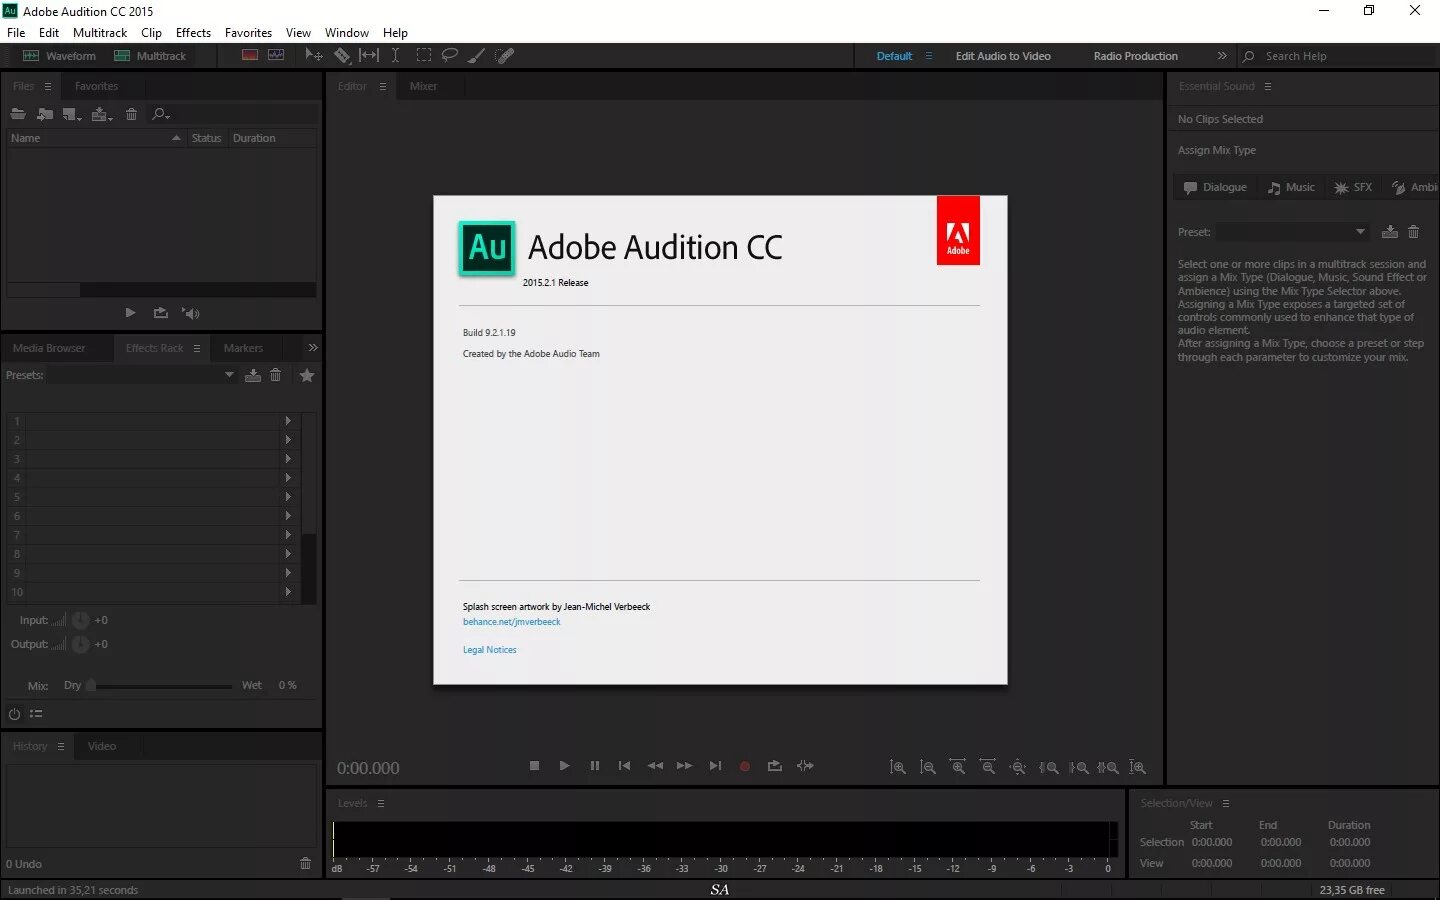The image size is (1440, 900).
Task: Select the Lasso Selection tool
Action: [450, 56]
